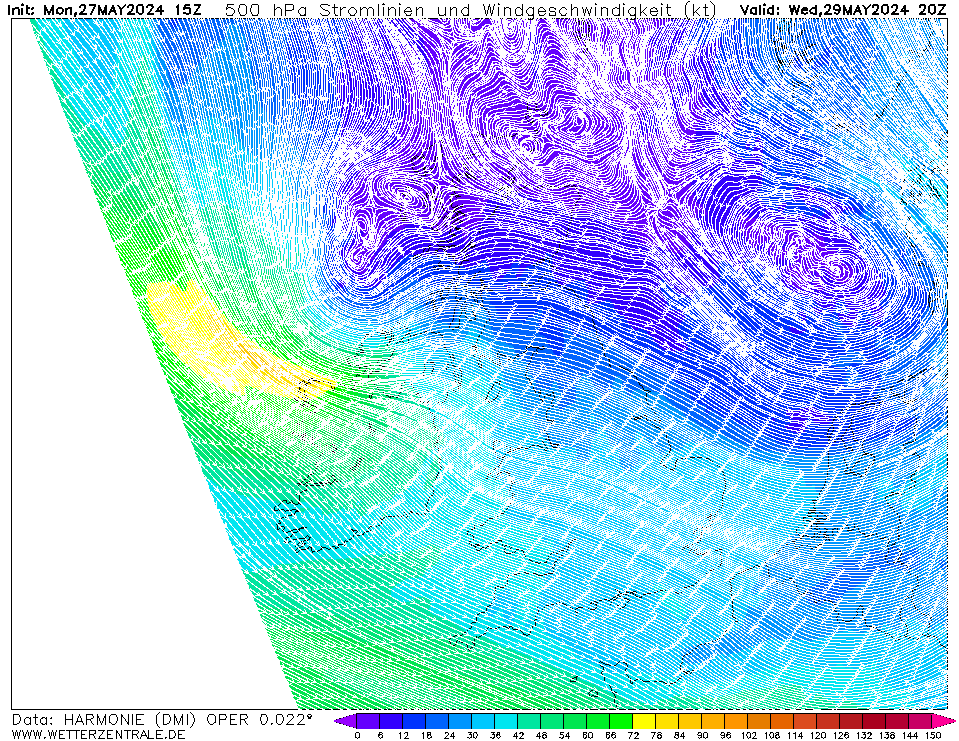Screen dimensions: 959x741
Task: Click the scale label 150
Action: click(933, 735)
